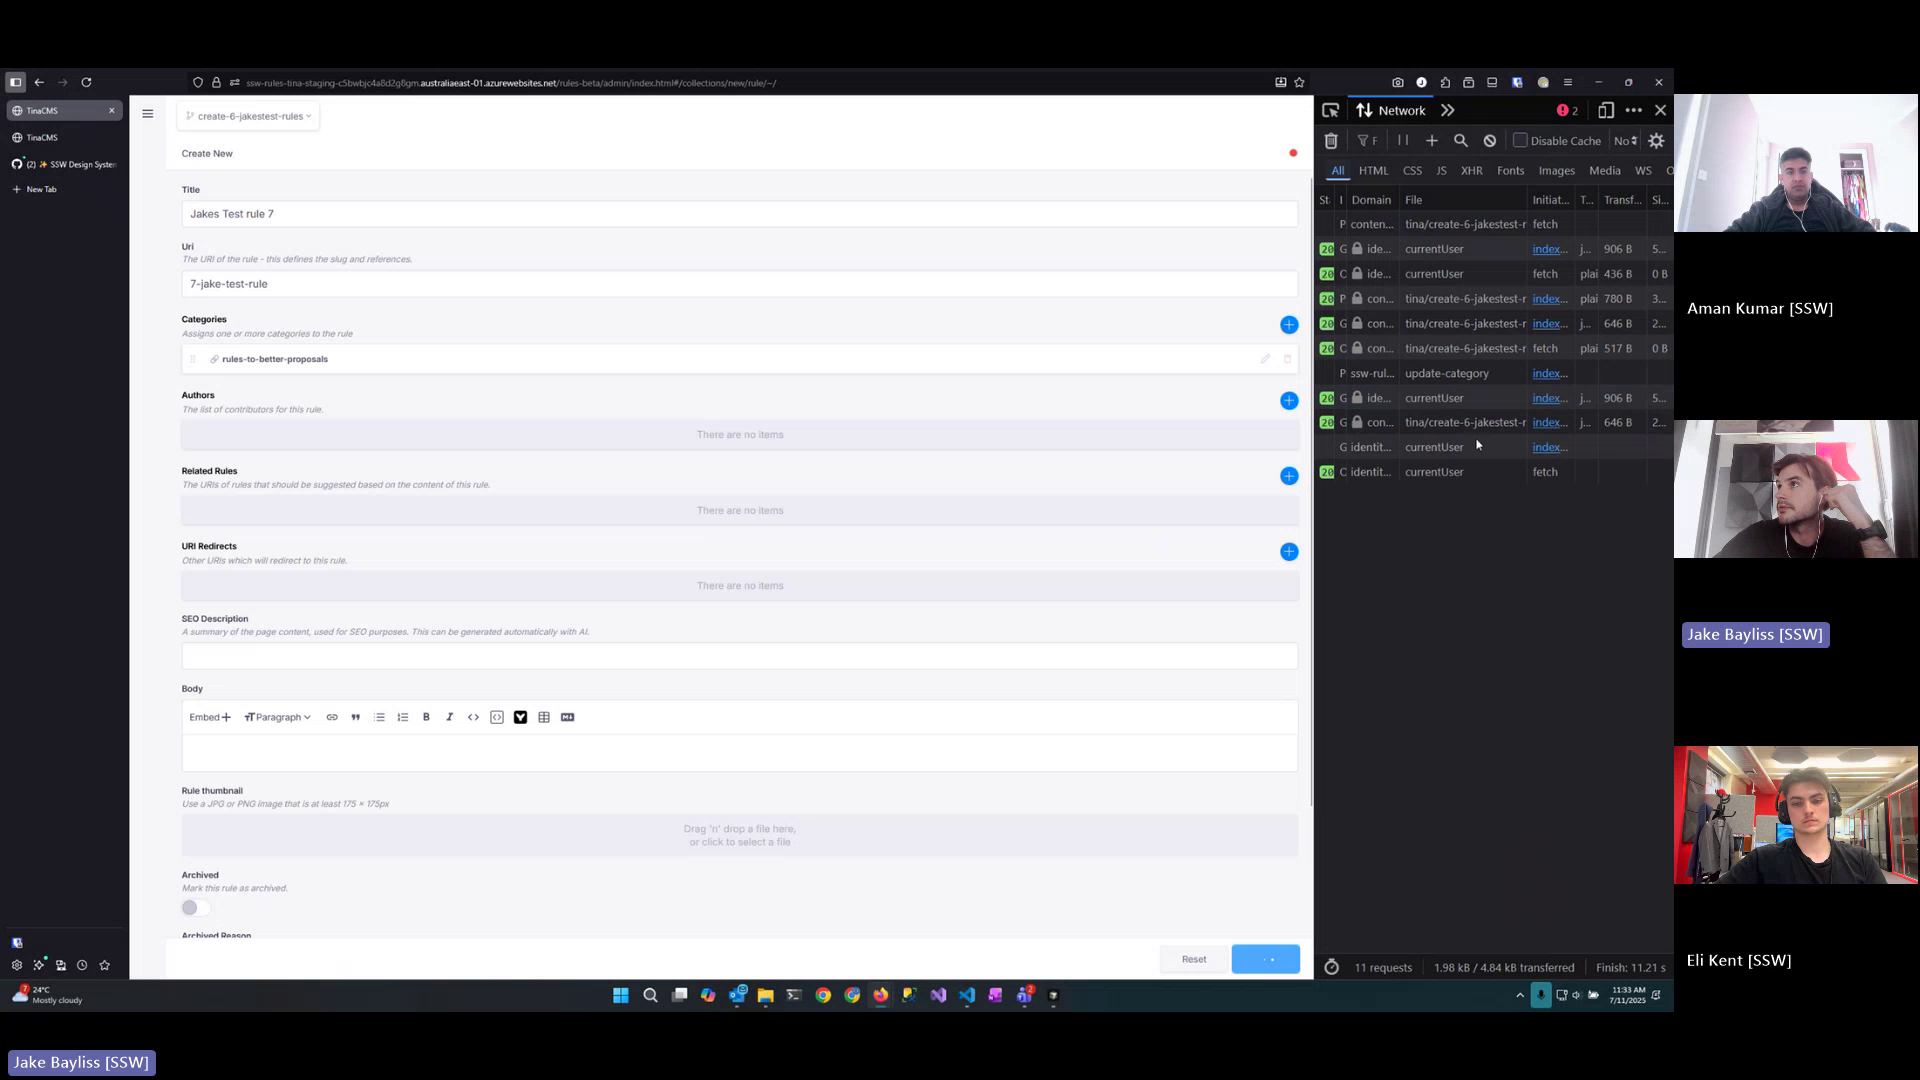Open the create-6-jakestest-rules branch dropdown
This screenshot has height=1080, width=1920.
pos(247,116)
